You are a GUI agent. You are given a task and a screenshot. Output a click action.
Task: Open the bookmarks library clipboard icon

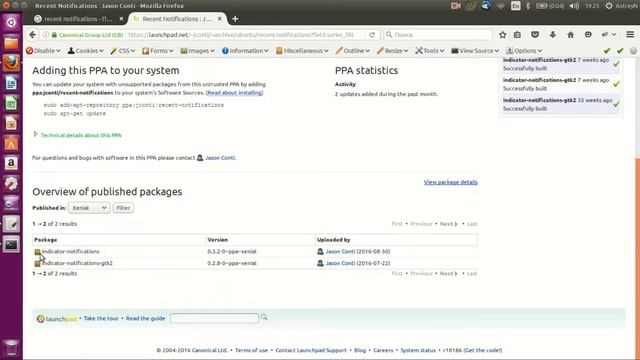click(x=517, y=35)
